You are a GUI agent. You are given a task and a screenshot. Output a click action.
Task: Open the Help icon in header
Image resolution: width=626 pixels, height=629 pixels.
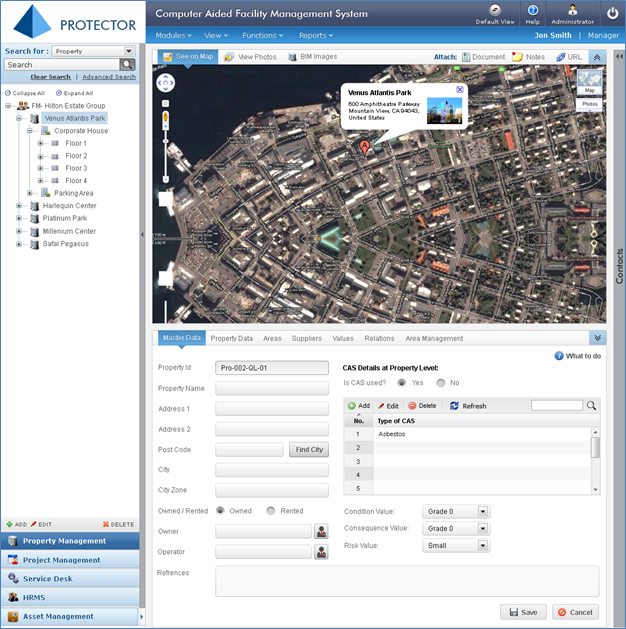click(x=533, y=10)
